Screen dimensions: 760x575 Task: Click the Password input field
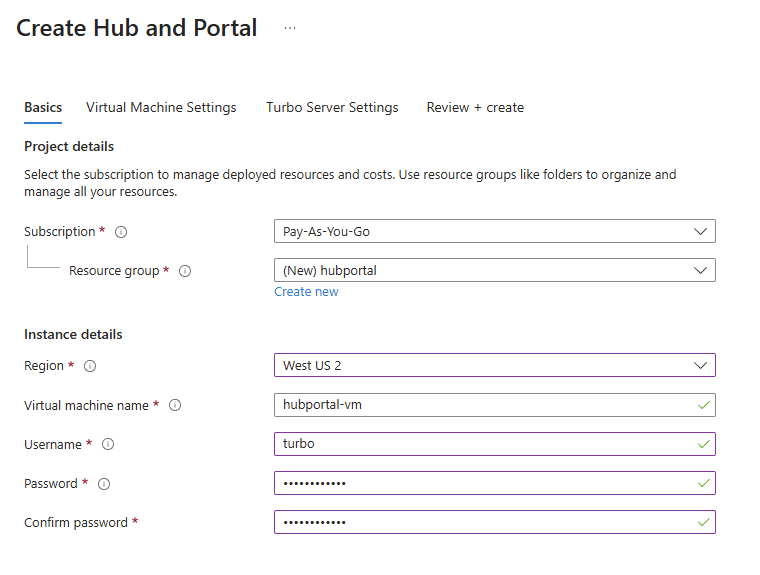pos(484,483)
